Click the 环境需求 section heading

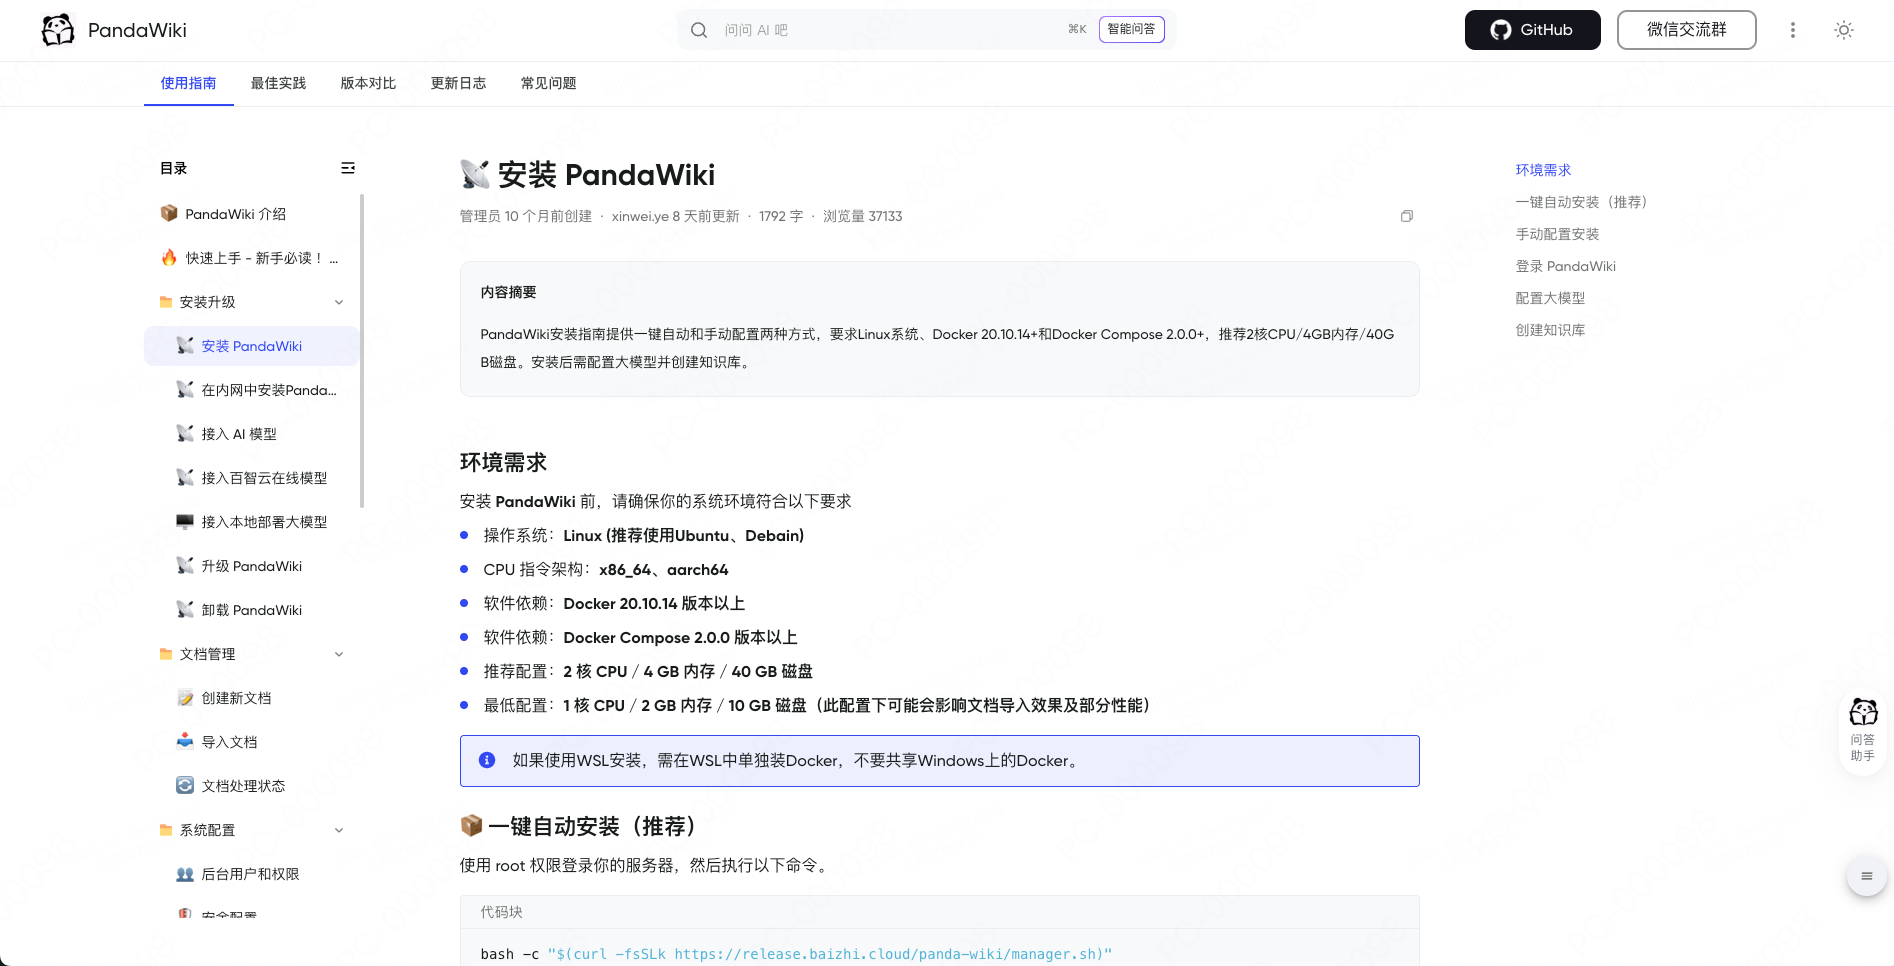503,462
